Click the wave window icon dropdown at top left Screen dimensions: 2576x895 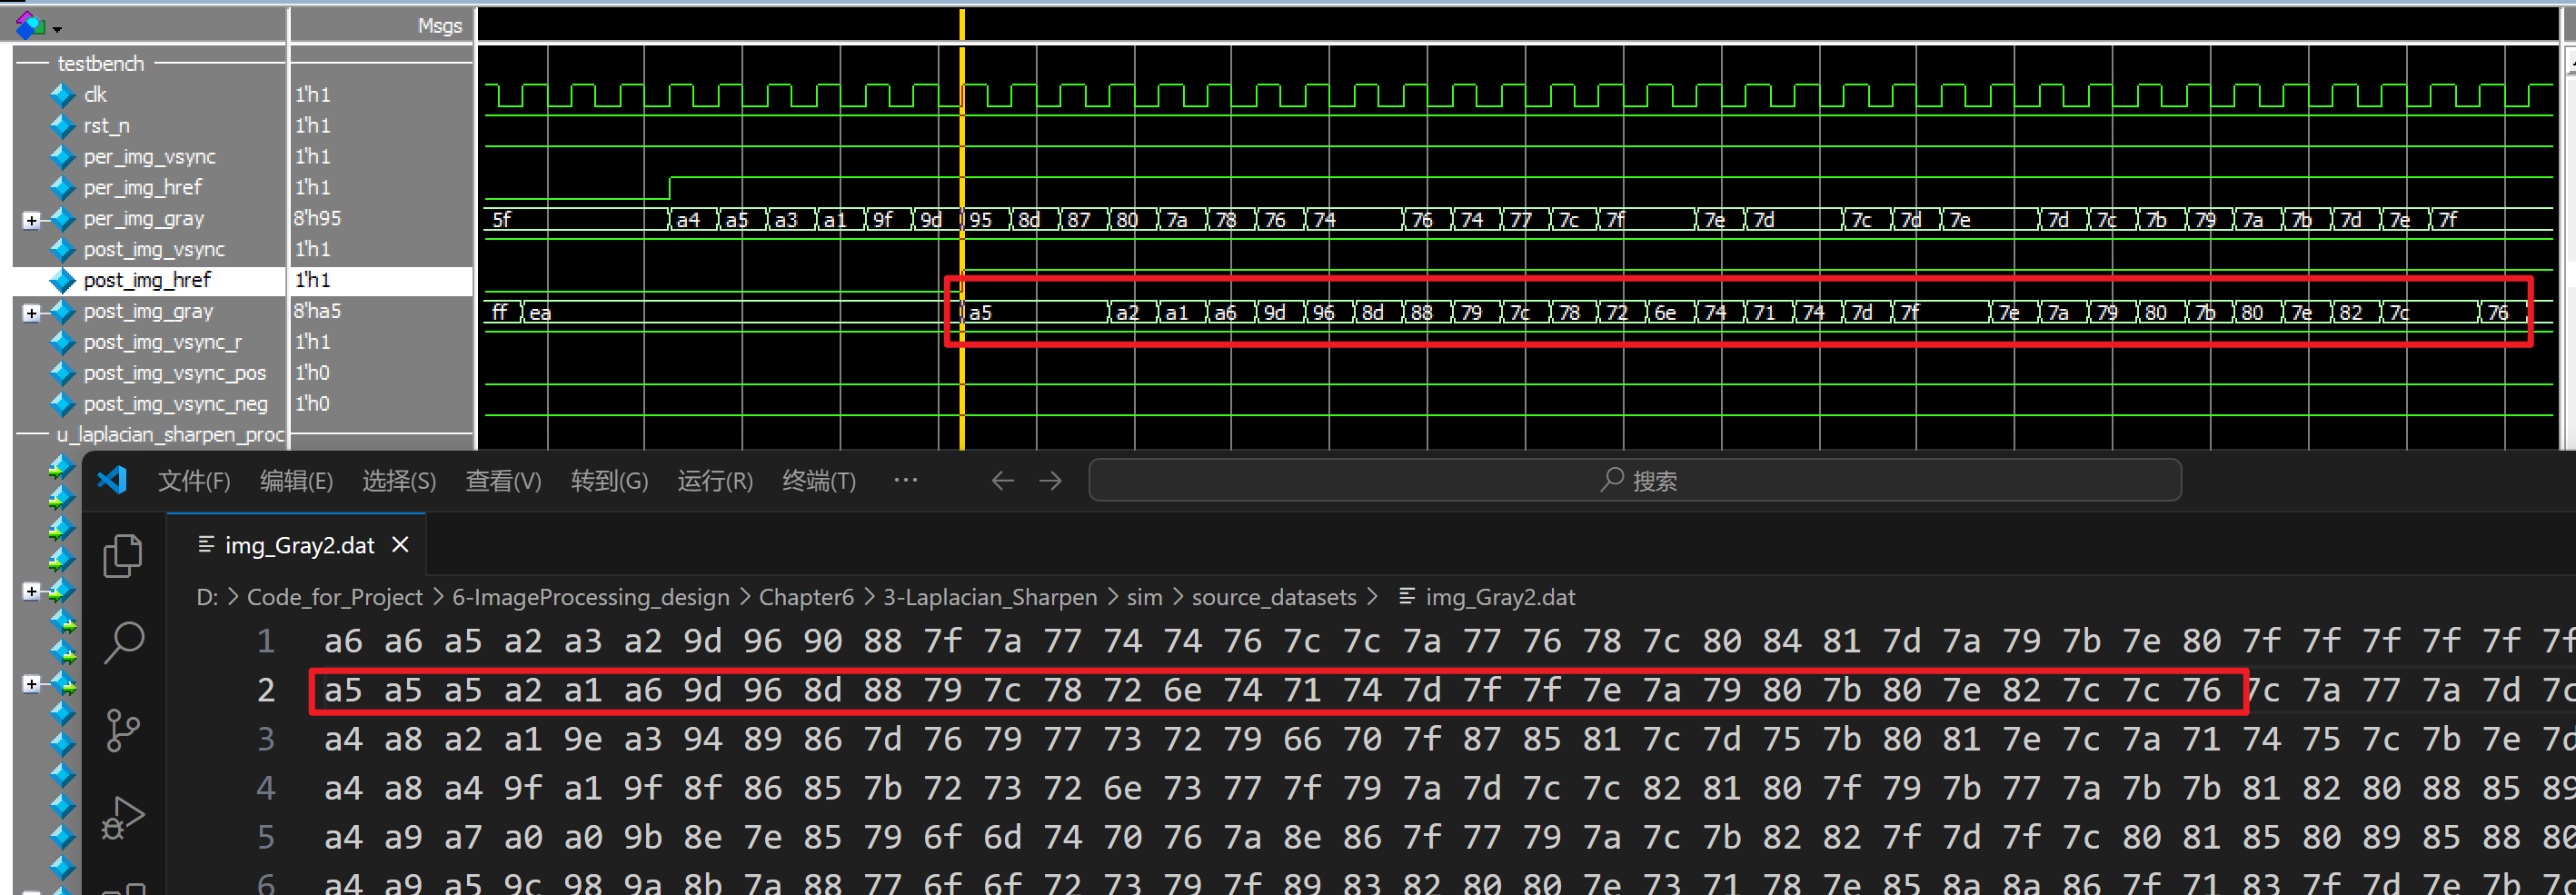tap(38, 25)
